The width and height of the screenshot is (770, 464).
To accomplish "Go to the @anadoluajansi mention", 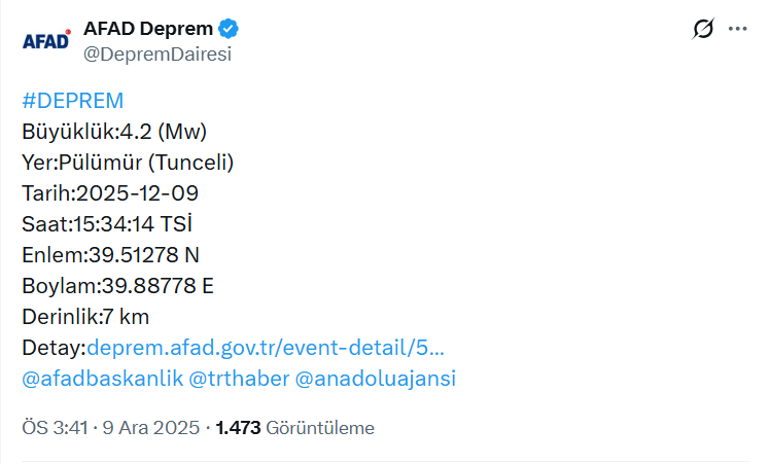I will (x=375, y=379).
